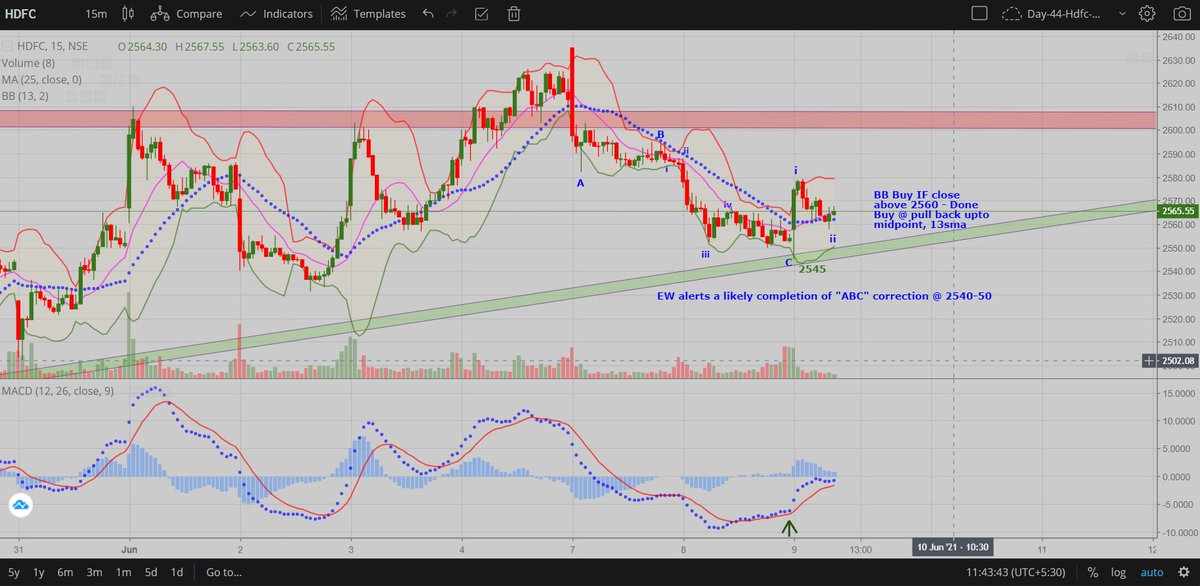Redo the last undone action
This screenshot has width=1200, height=586.
click(x=454, y=14)
